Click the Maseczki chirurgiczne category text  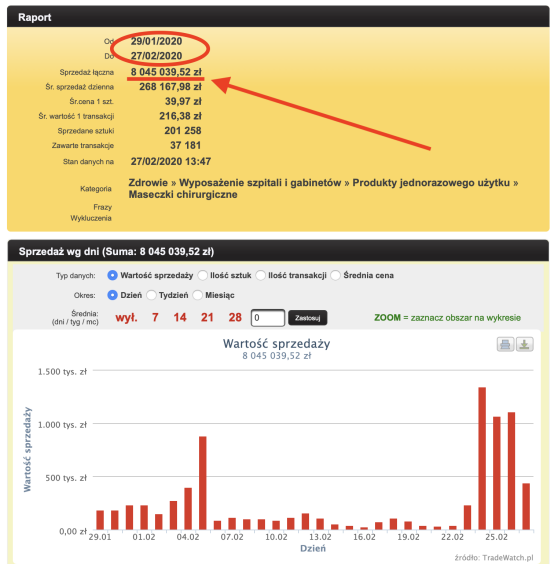click(183, 195)
